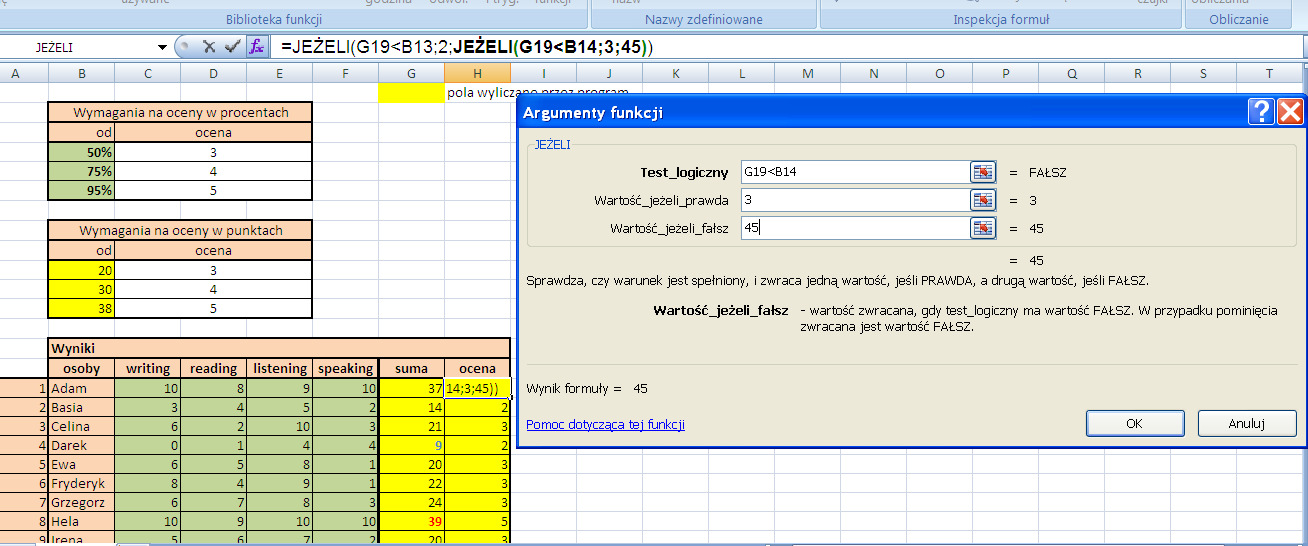Click the help question mark in Argumenty funkcji
This screenshot has height=546, width=1308.
(x=1262, y=112)
